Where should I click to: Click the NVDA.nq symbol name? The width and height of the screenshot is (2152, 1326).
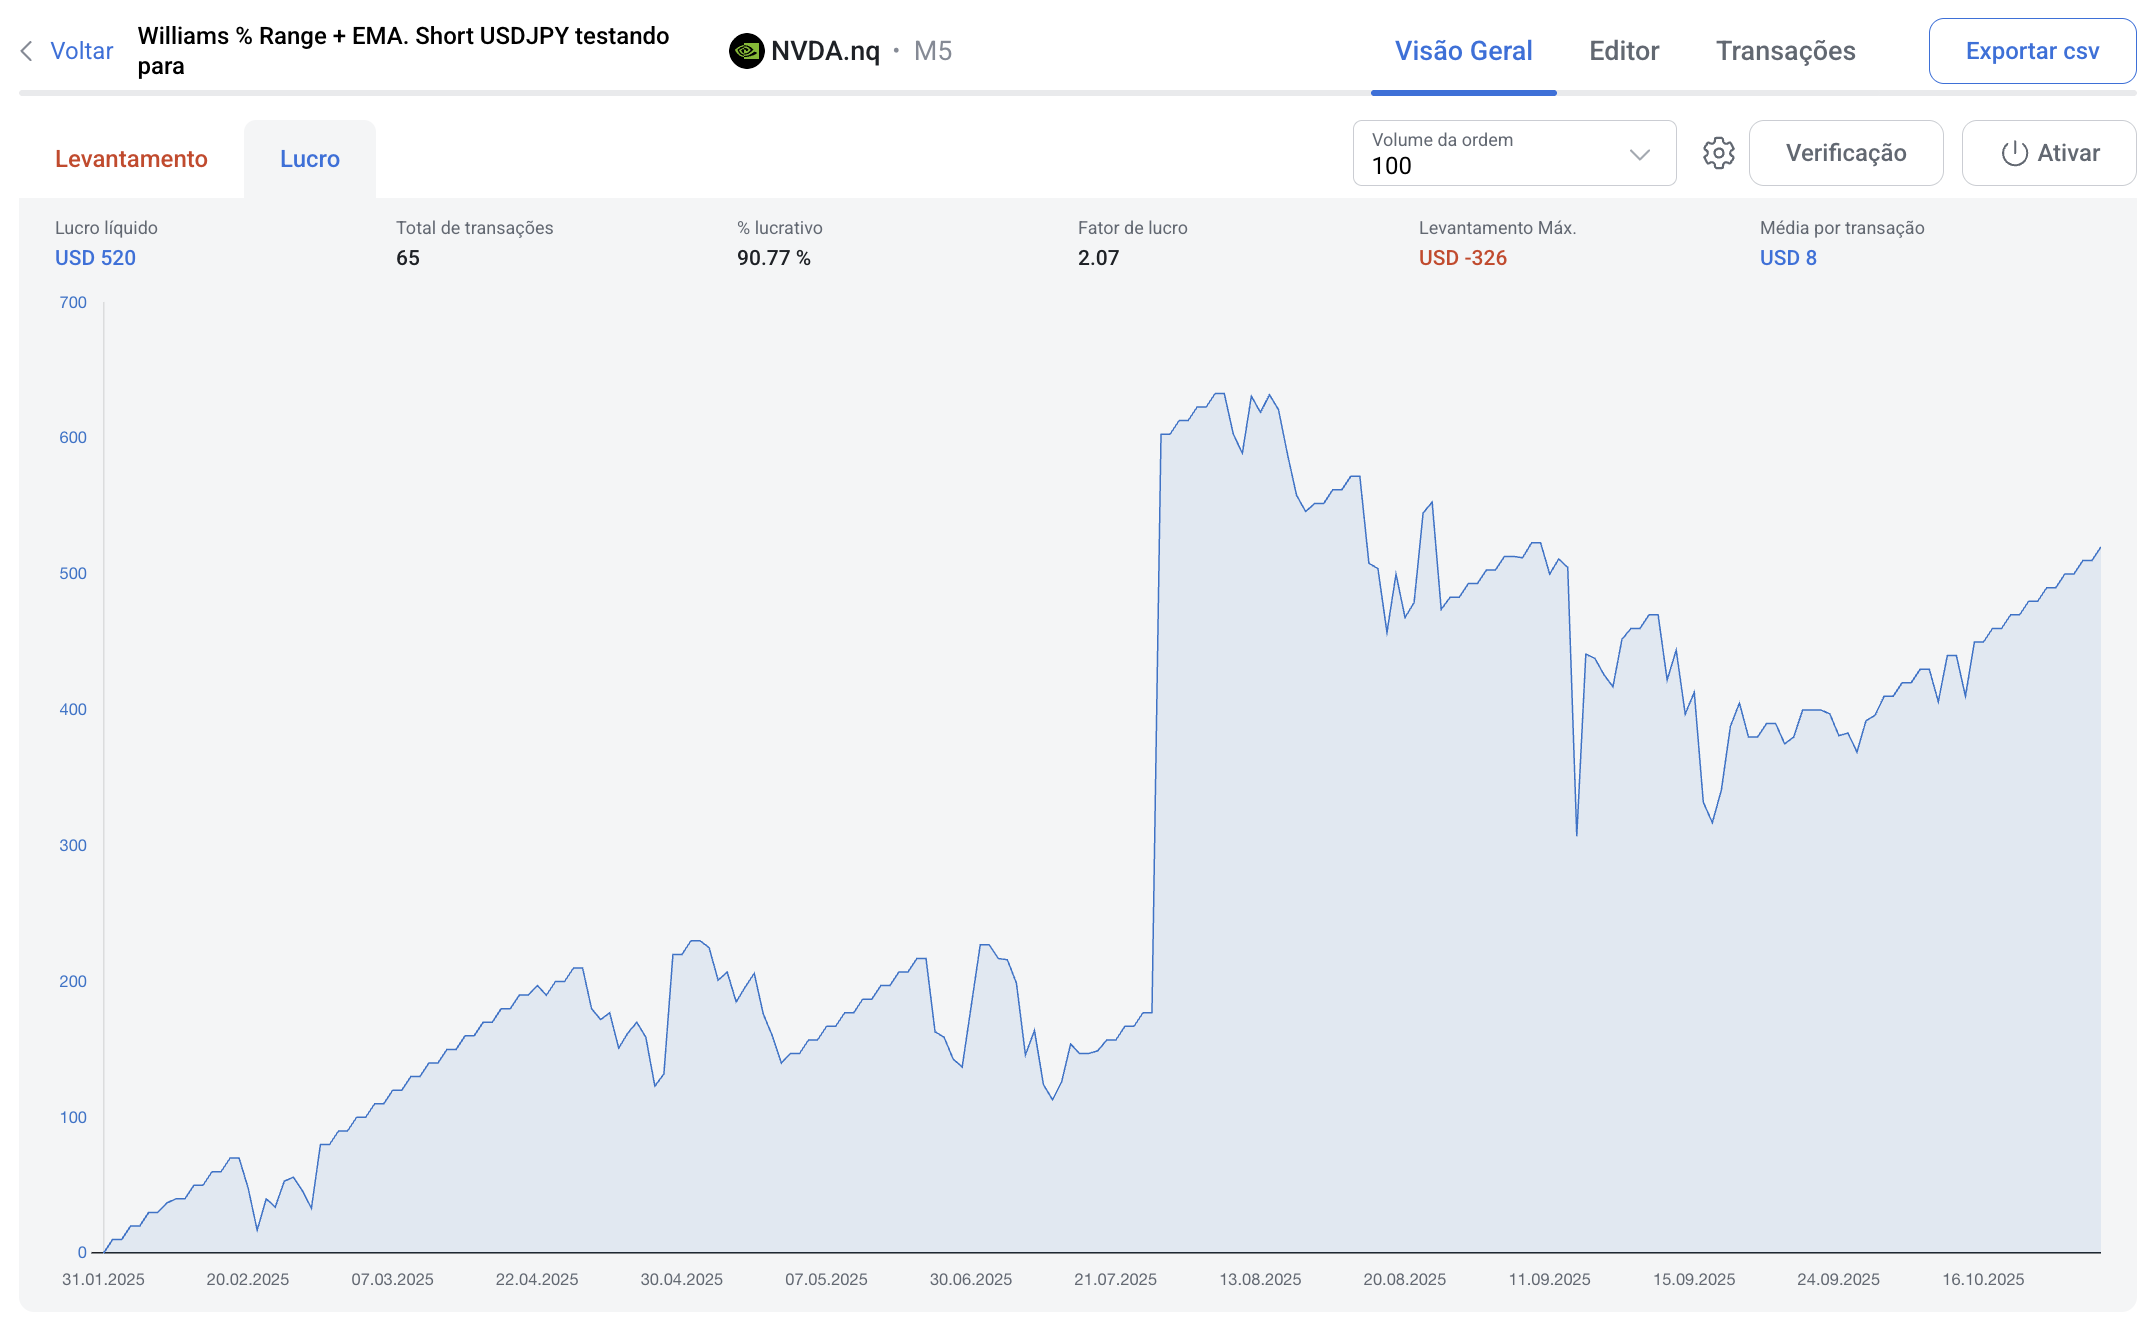coord(825,51)
